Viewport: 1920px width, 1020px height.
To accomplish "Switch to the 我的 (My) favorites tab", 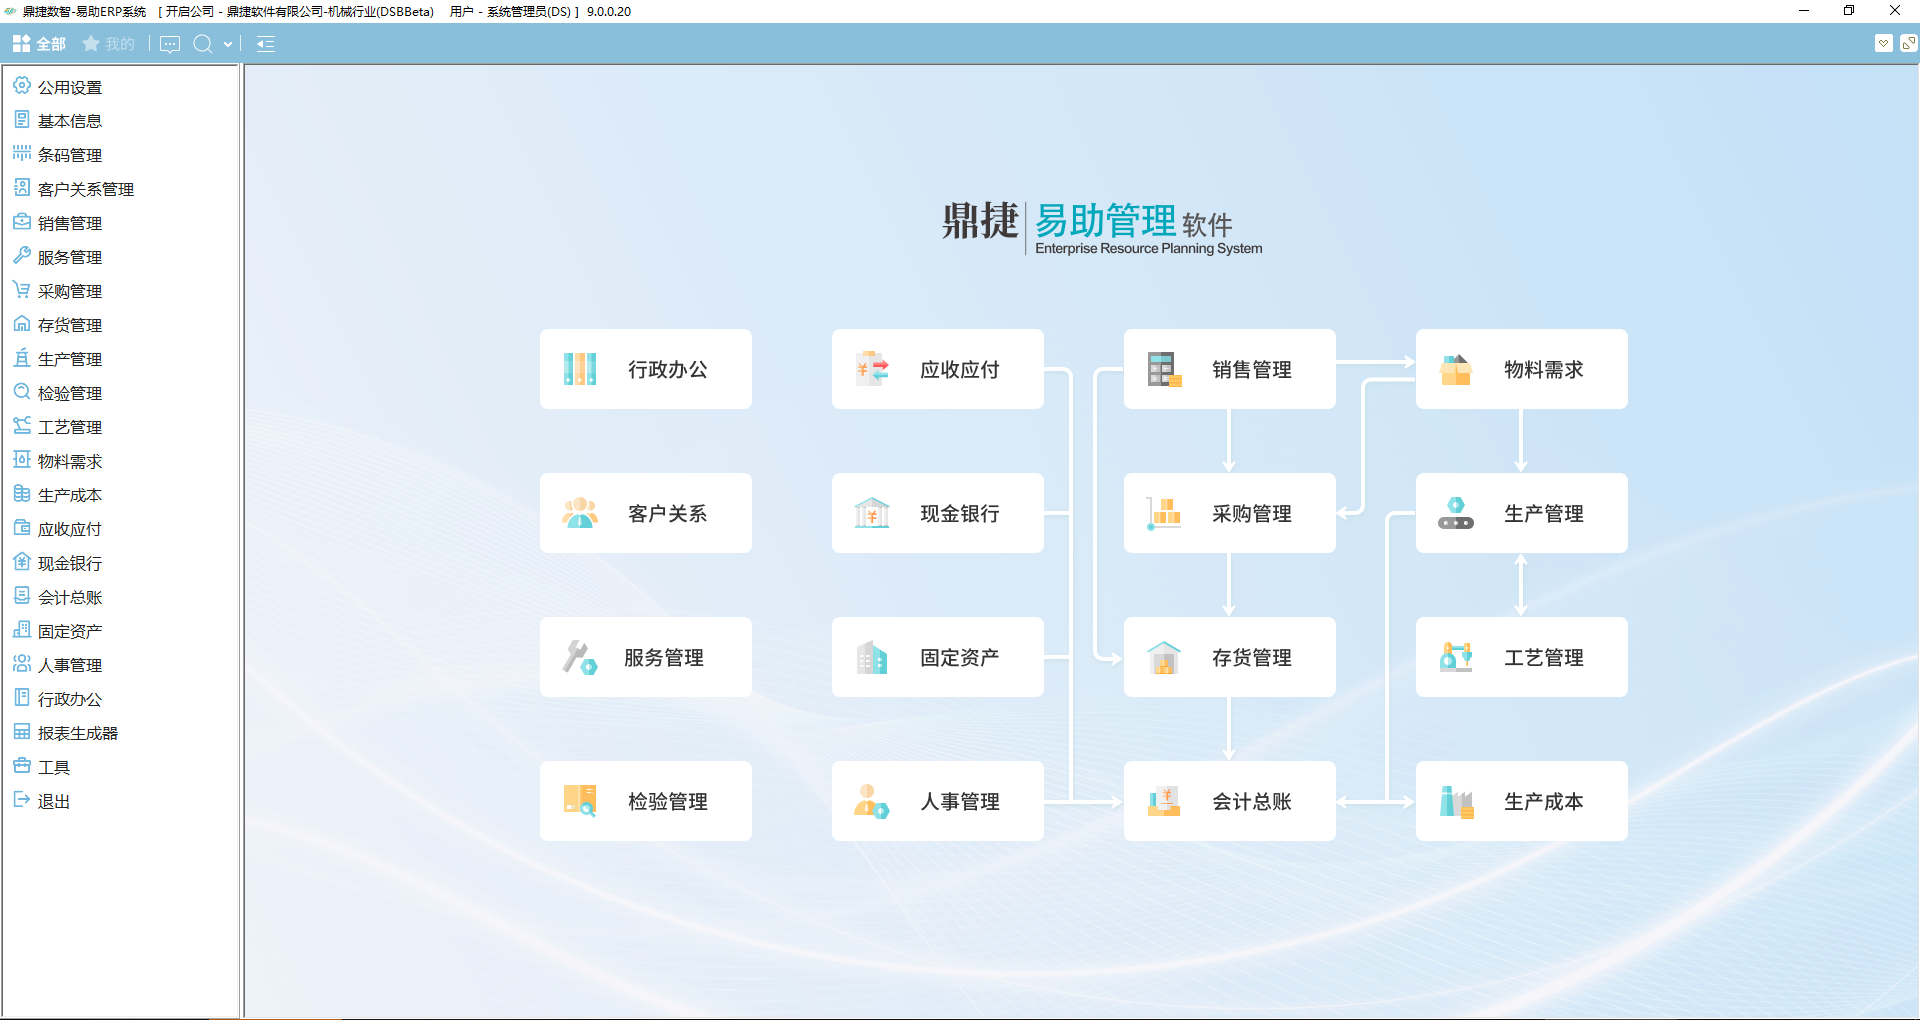I will click(x=108, y=44).
